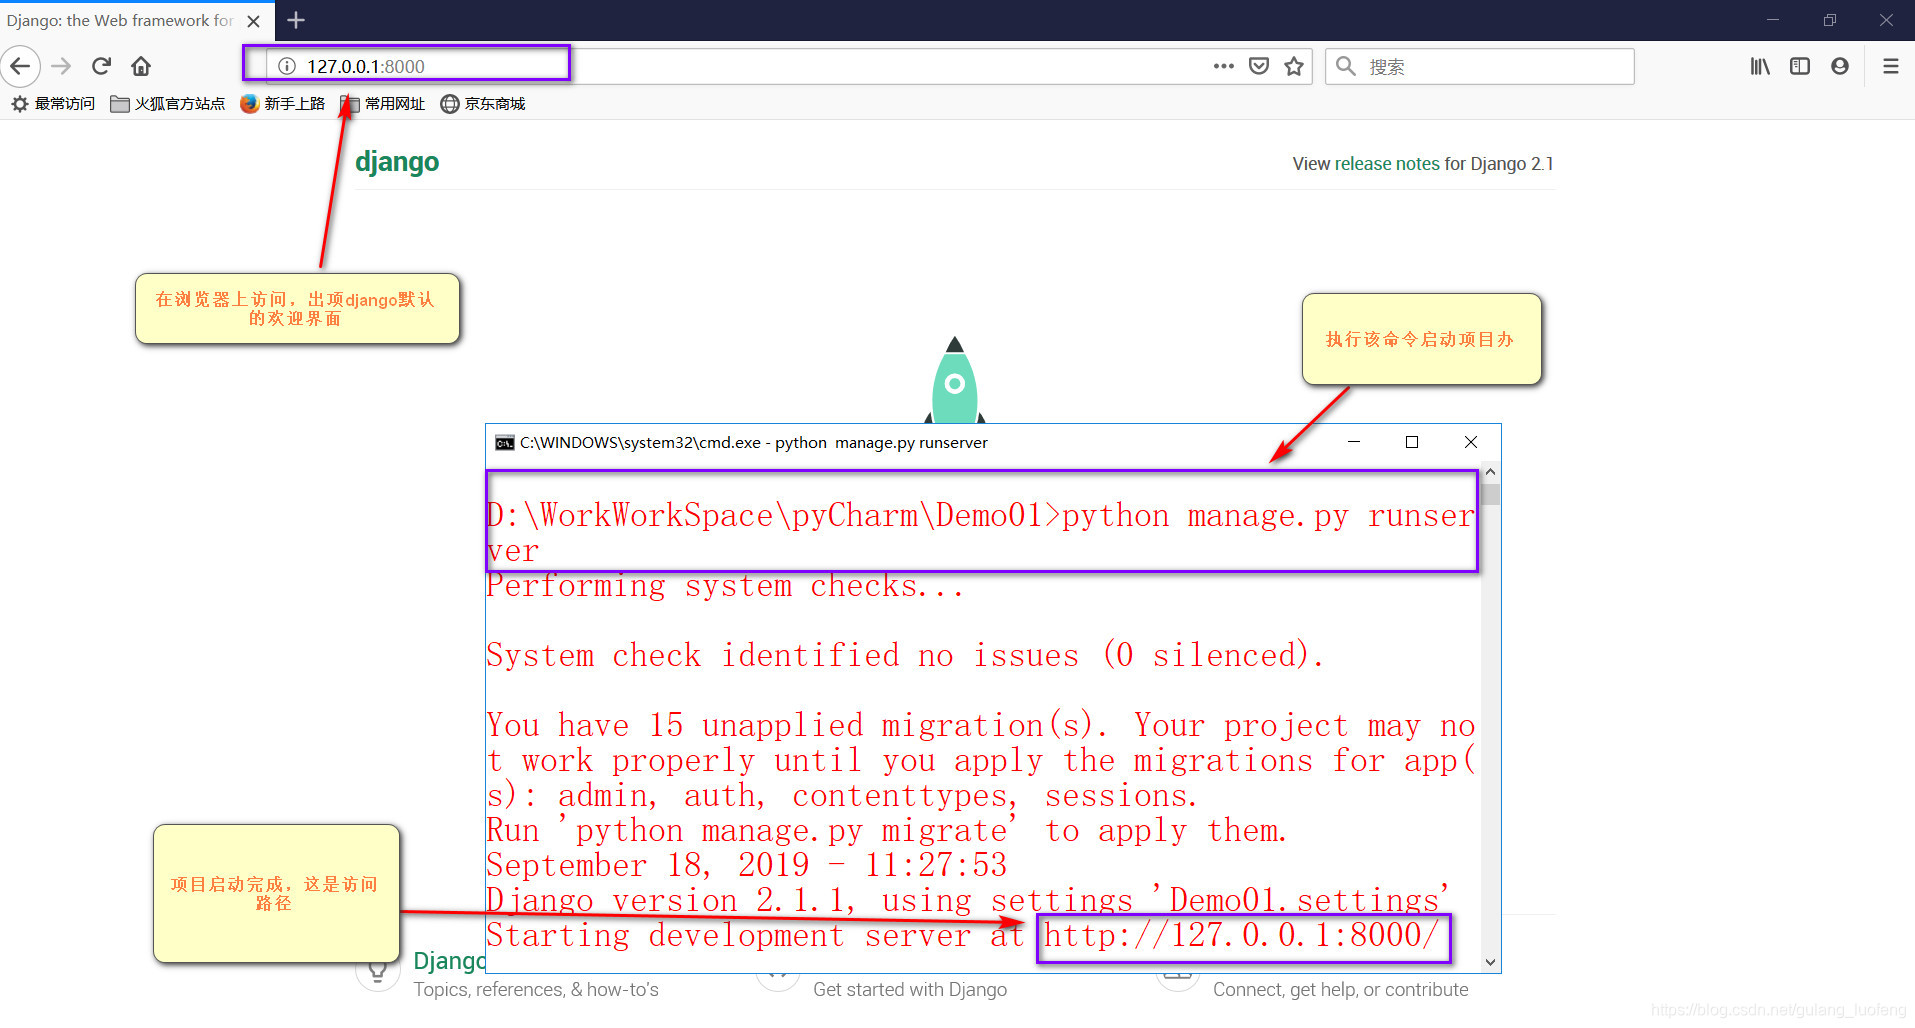Click 'Get started with Django' text
1915x1028 pixels.
910,990
